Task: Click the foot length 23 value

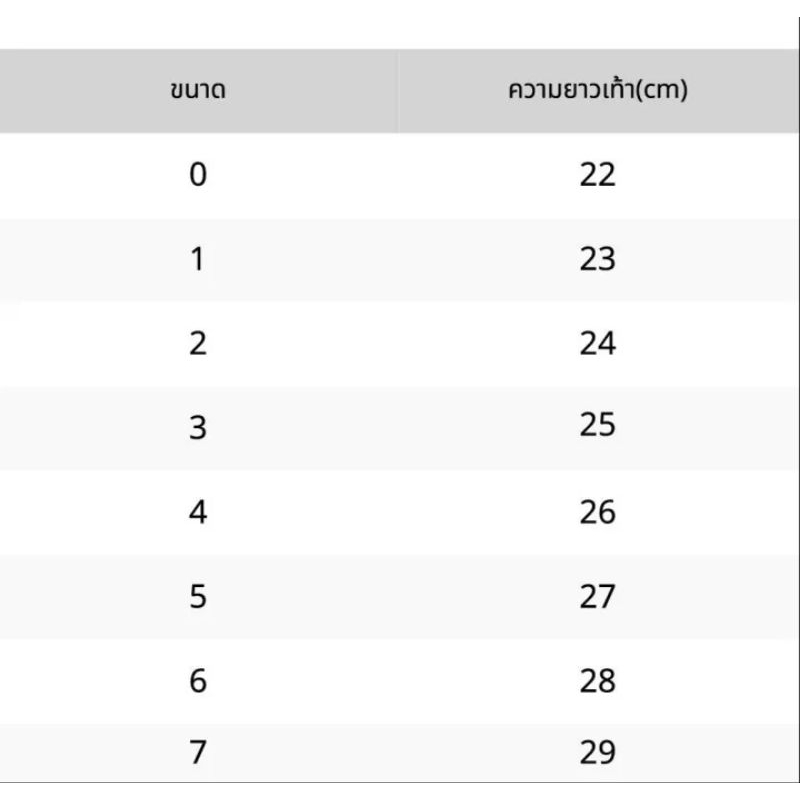Action: tap(598, 259)
